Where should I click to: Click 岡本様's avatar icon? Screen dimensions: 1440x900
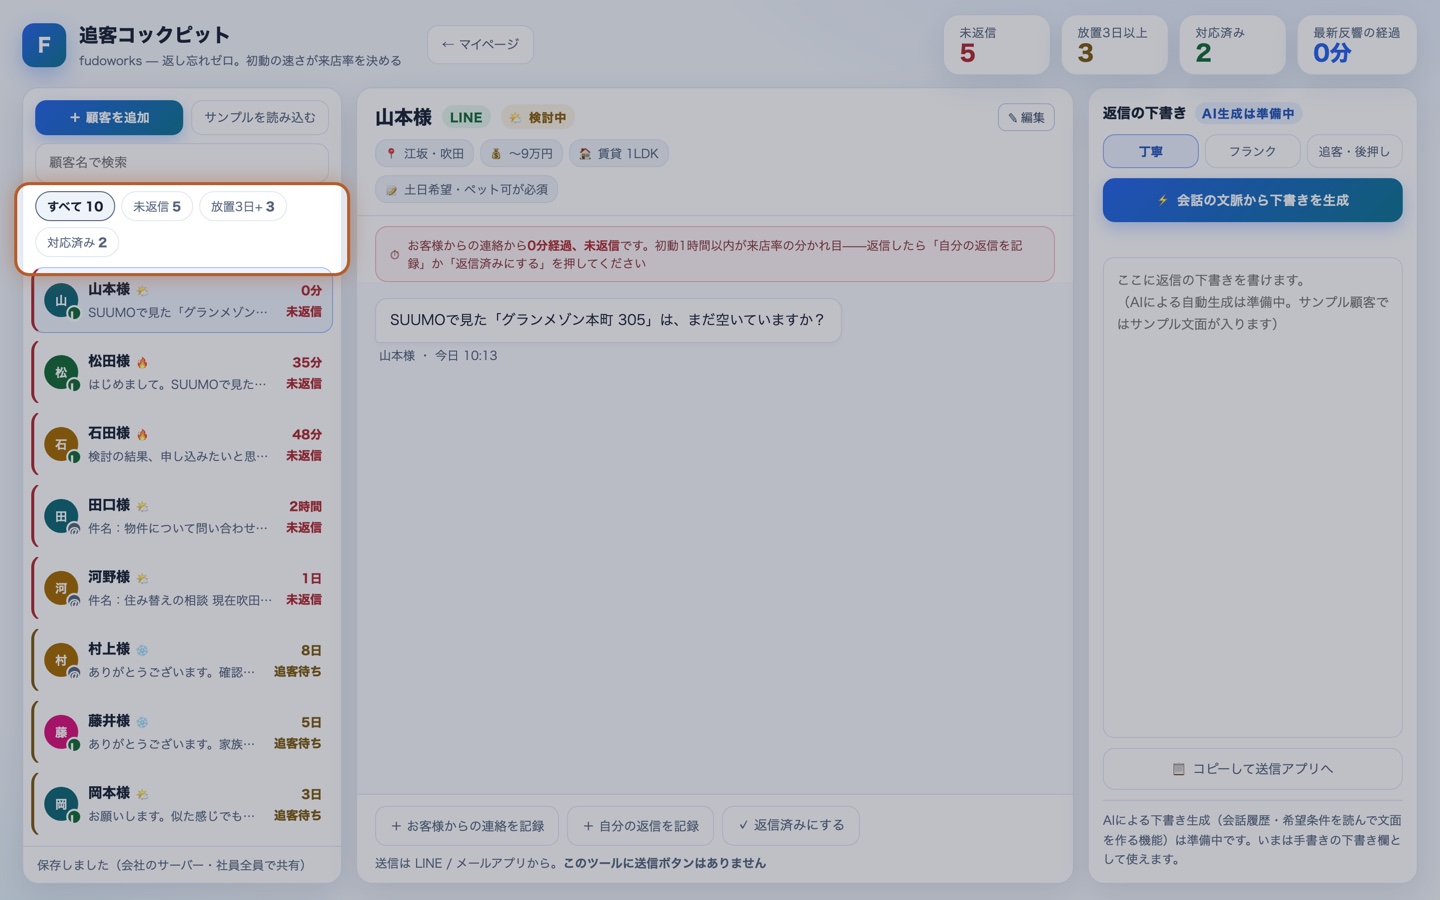point(61,804)
